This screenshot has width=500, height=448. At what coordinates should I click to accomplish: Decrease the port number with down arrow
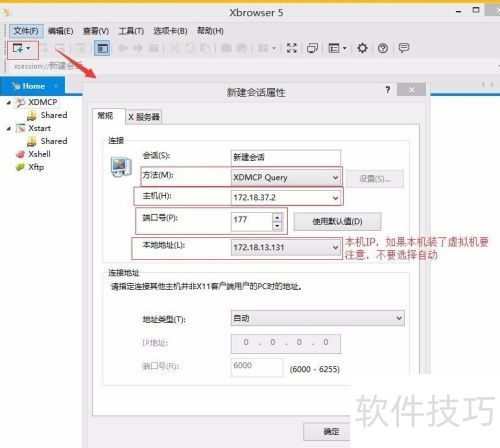277,226
